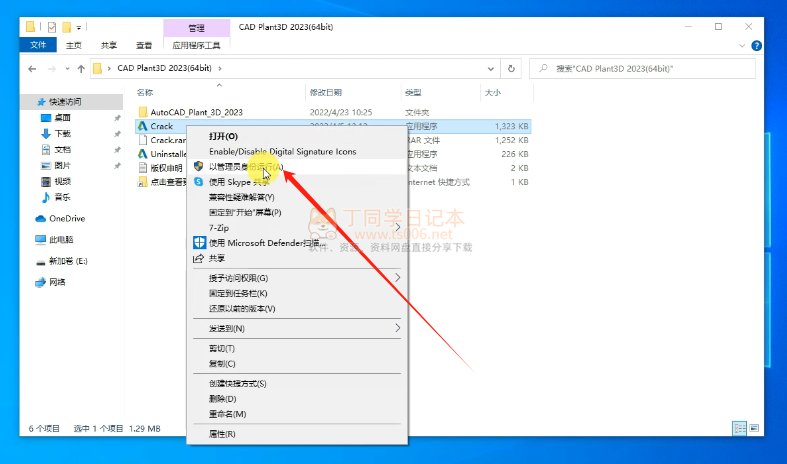This screenshot has width=787, height=464.
Task: Choose 剪切(T) from context menu
Action: click(297, 349)
